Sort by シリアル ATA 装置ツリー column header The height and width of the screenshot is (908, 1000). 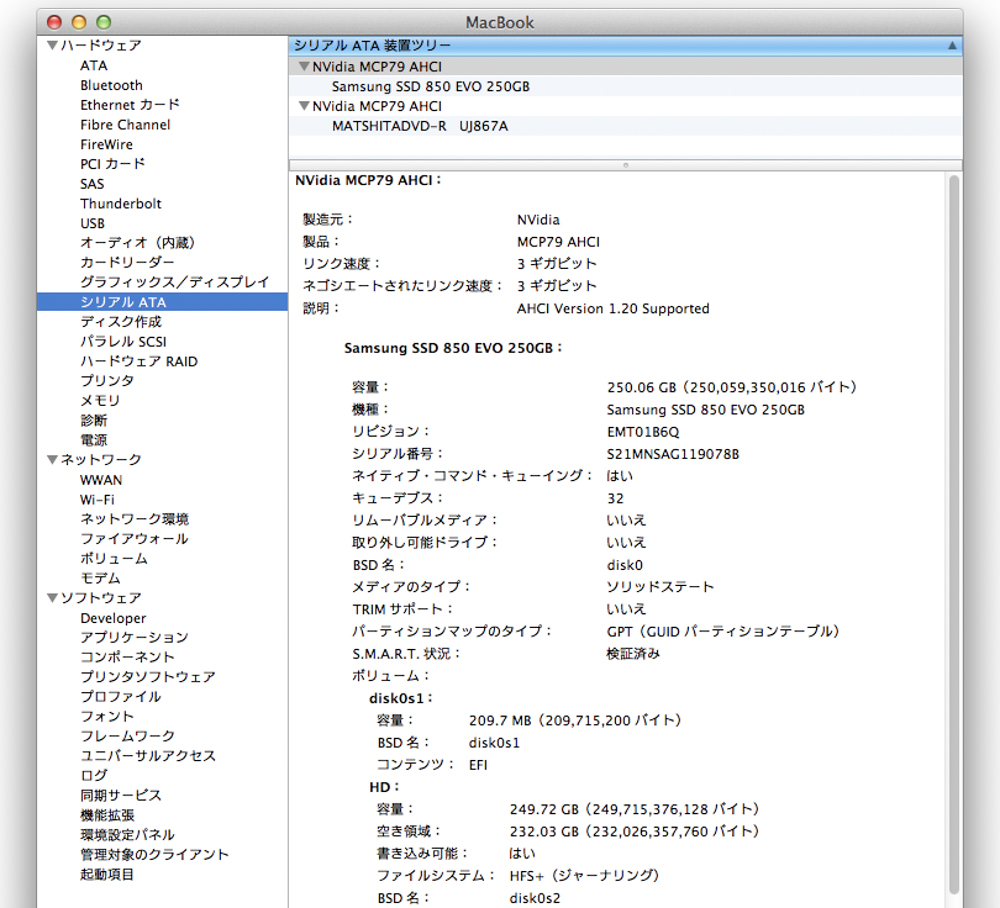pyautogui.click(x=625, y=45)
